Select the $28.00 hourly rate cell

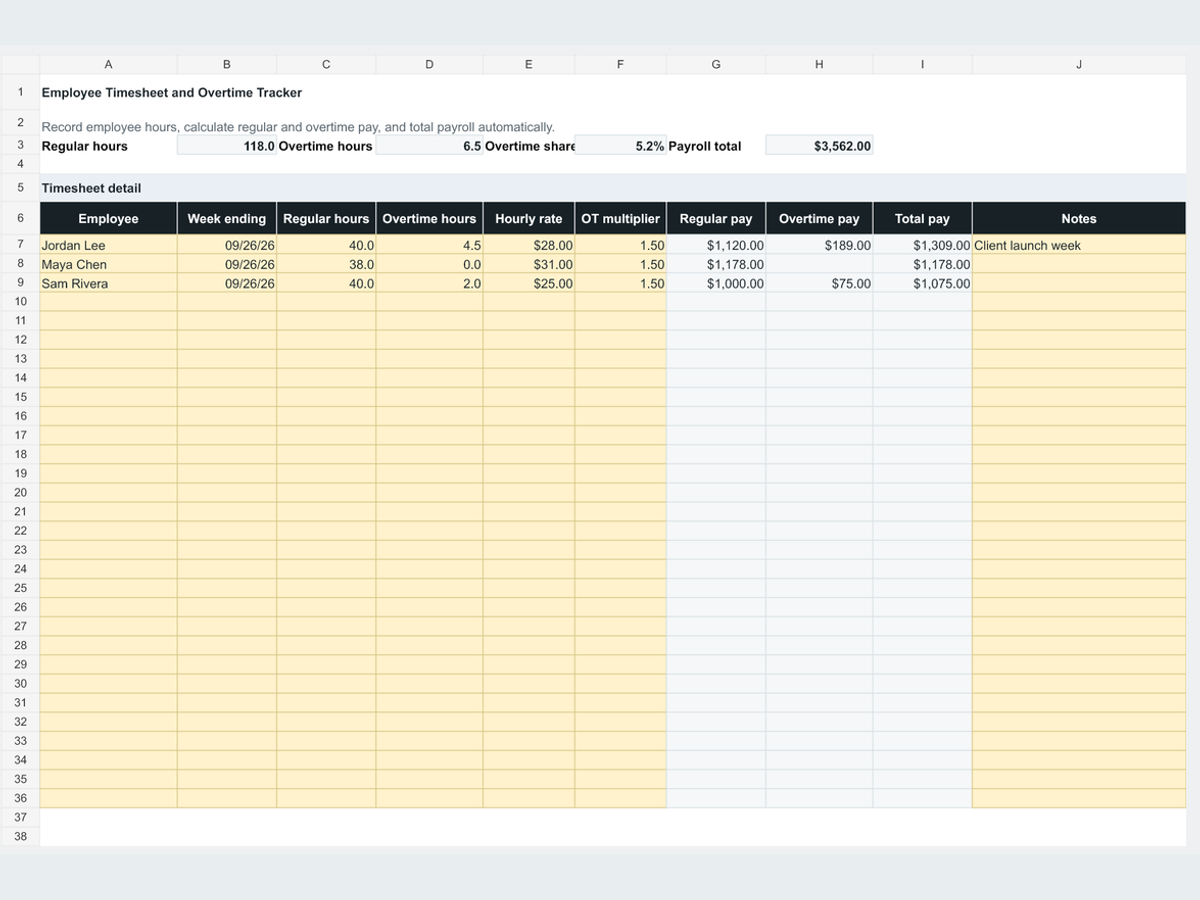(529, 245)
